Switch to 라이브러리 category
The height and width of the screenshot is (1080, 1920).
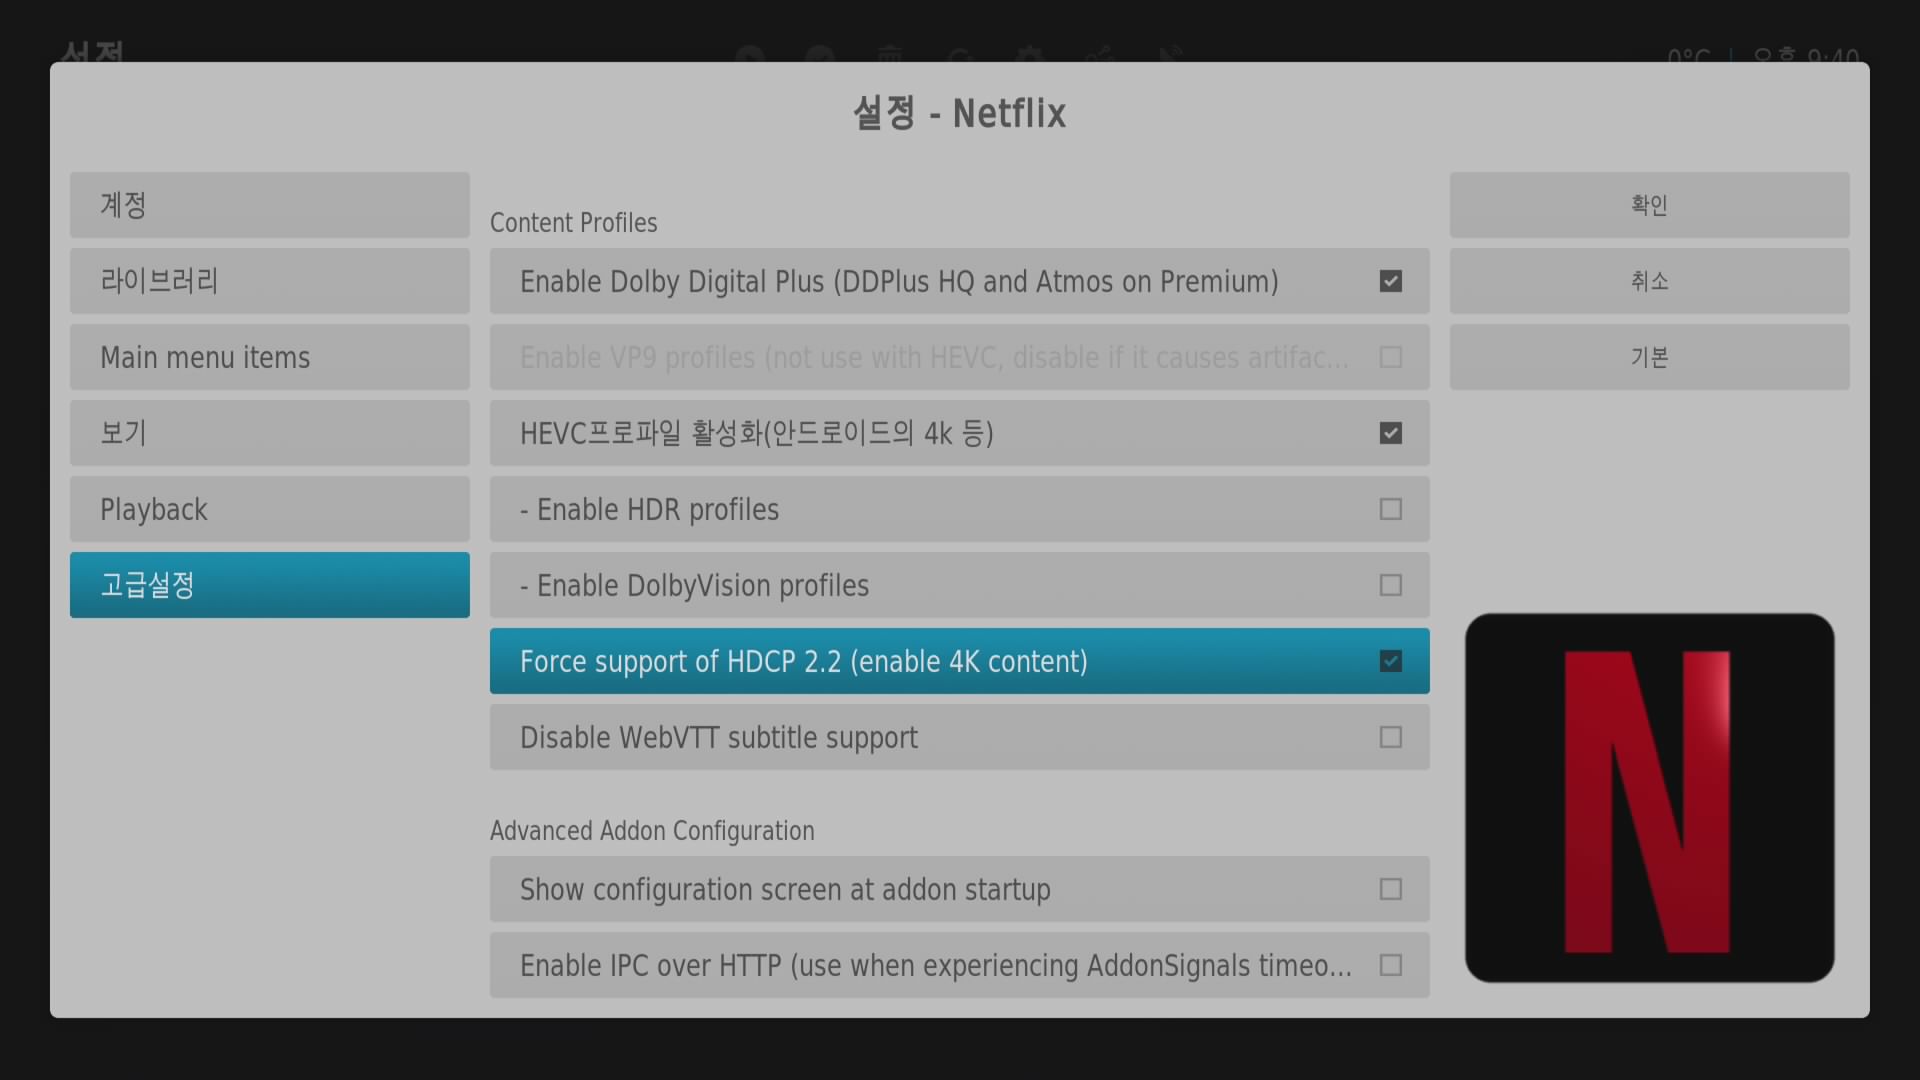coord(269,281)
